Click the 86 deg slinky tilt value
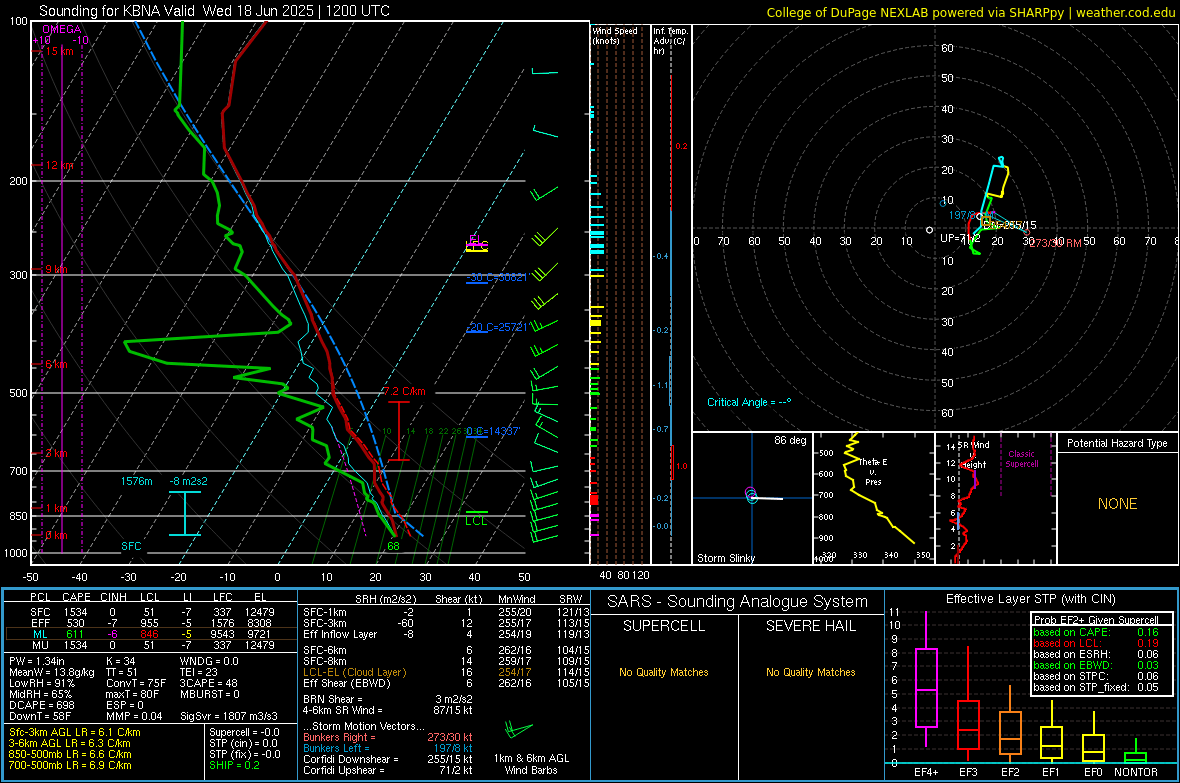Screen dimensions: 1180x783 click(x=790, y=440)
